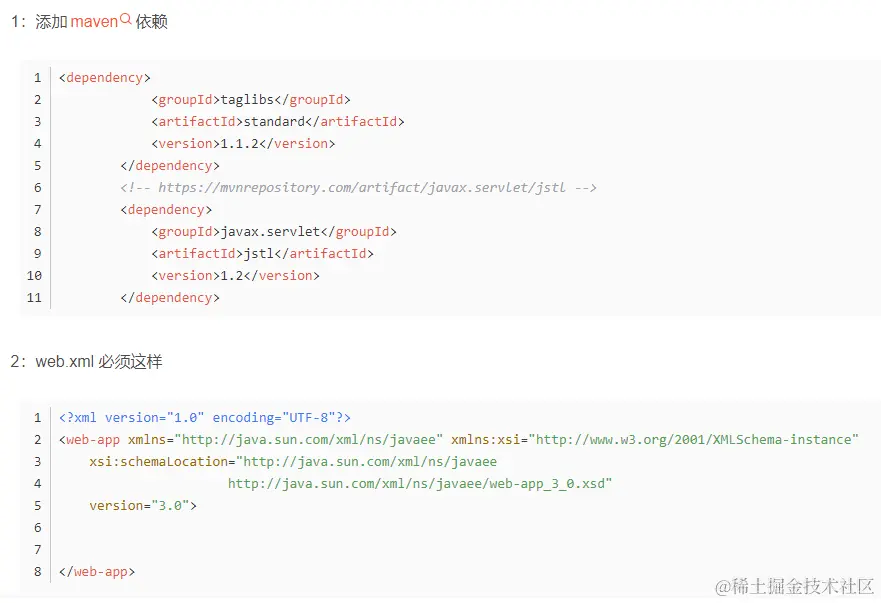The height and width of the screenshot is (603, 881).
Task: Click the jstl artifactId code line
Action: 262,254
